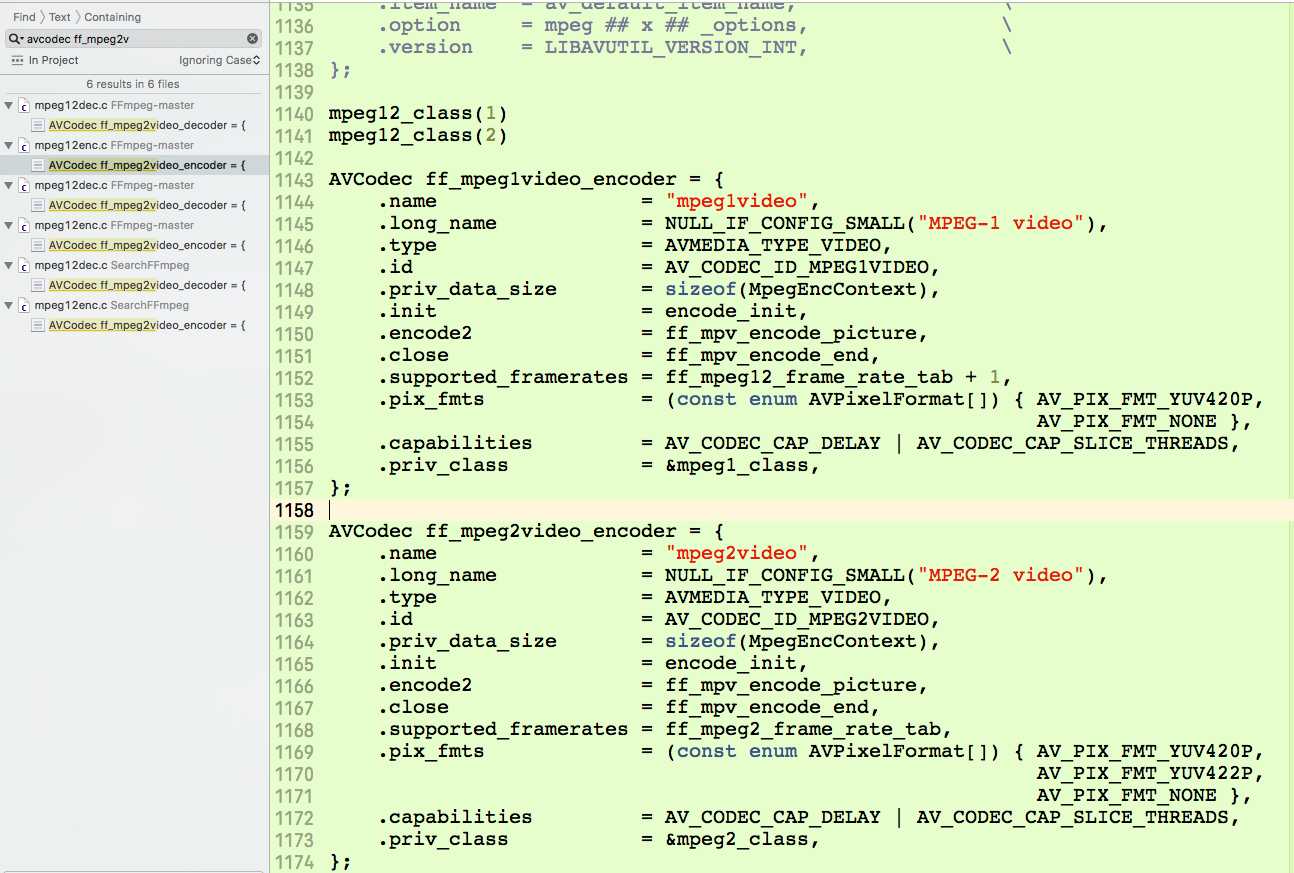1294x873 pixels.
Task: Collapse mpeg12dec.c SearchFFmpeg results group
Action: [9, 265]
